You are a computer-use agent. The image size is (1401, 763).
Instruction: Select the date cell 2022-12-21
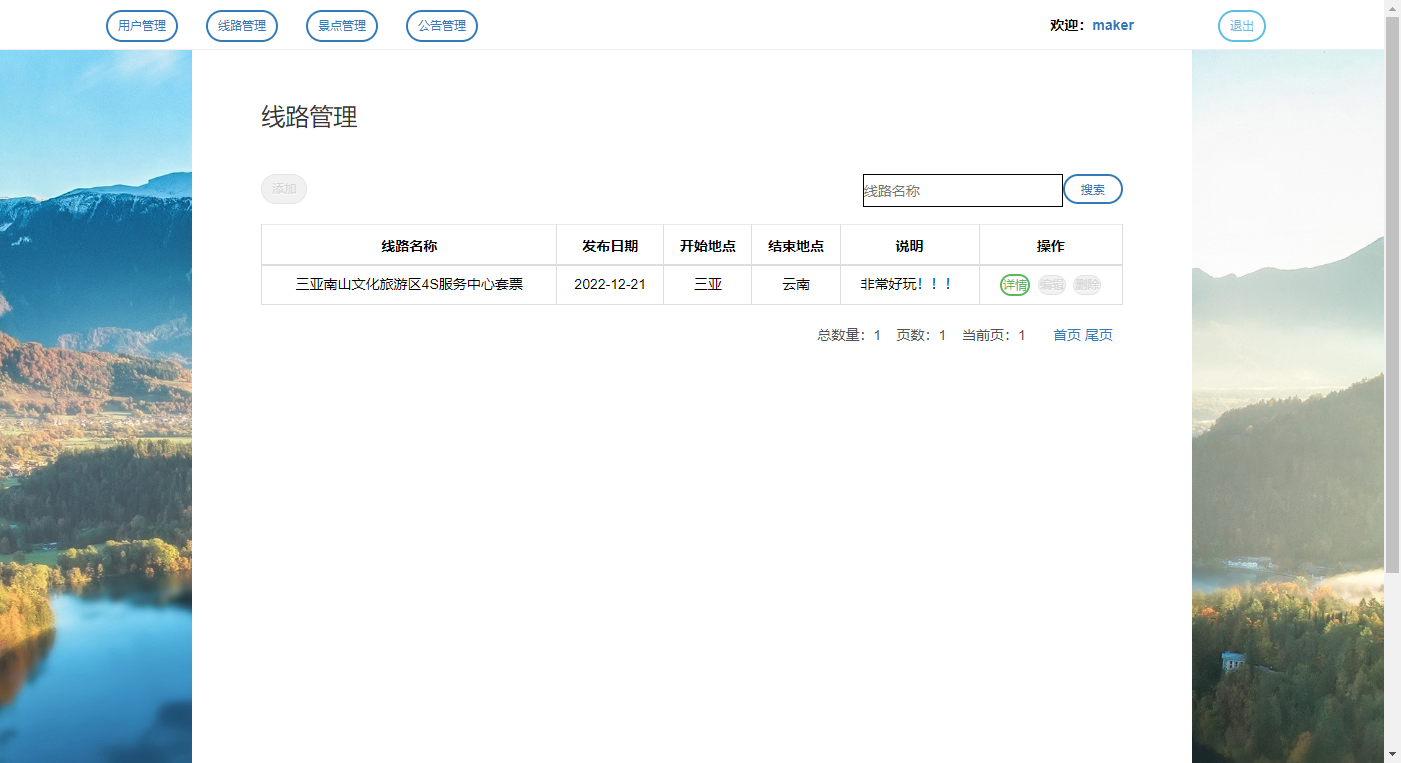click(x=610, y=285)
